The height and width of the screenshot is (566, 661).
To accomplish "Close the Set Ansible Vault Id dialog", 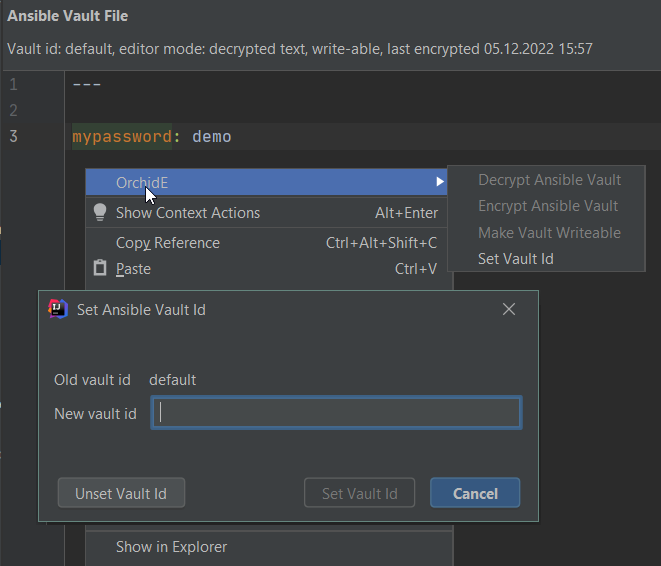I will point(509,309).
